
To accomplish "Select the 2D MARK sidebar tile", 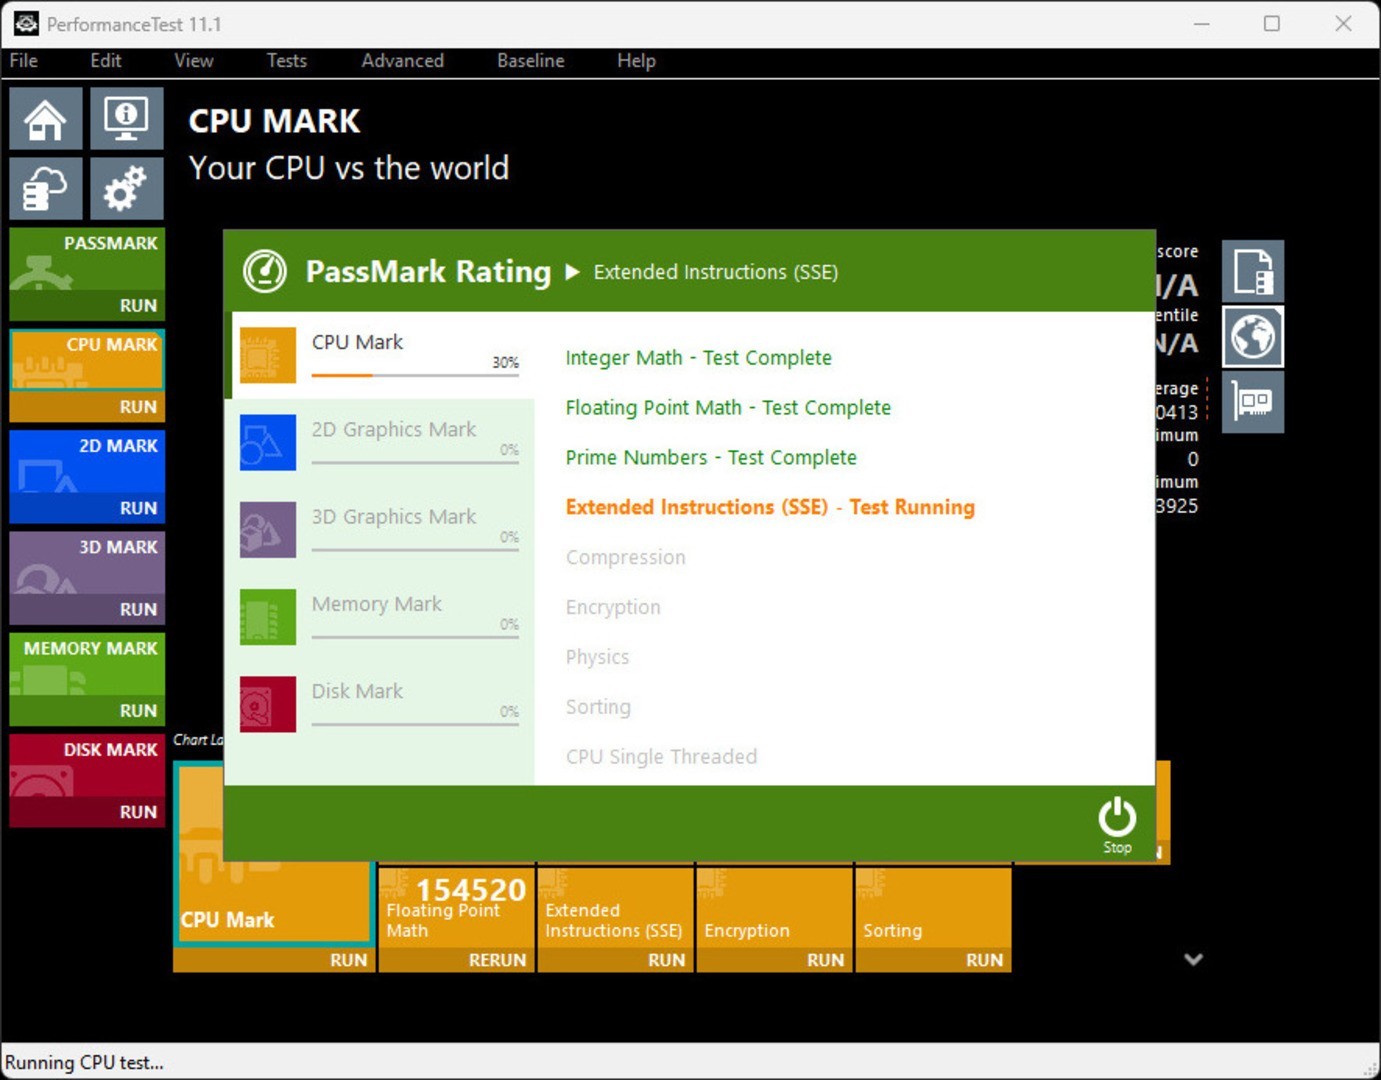I will (x=87, y=461).
